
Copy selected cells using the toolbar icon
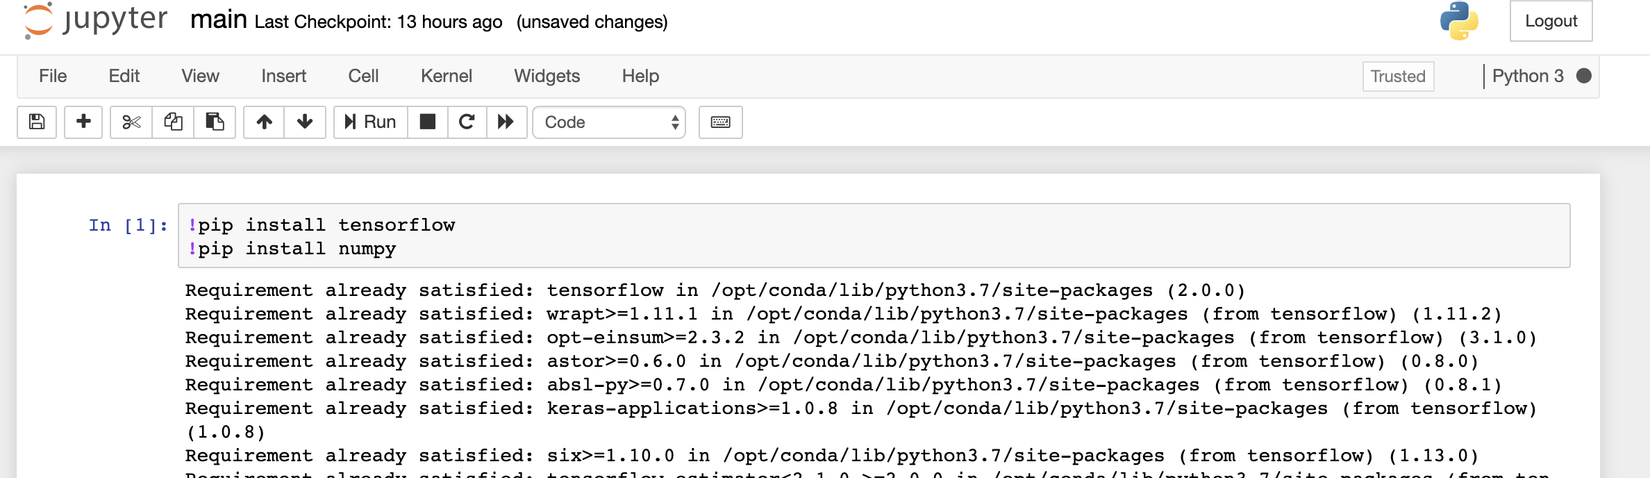[173, 122]
